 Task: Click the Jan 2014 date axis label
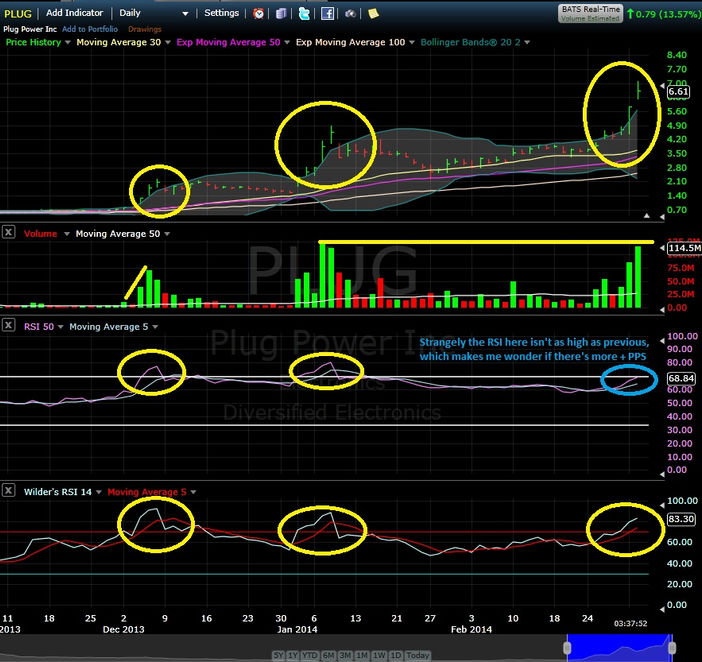click(x=297, y=629)
